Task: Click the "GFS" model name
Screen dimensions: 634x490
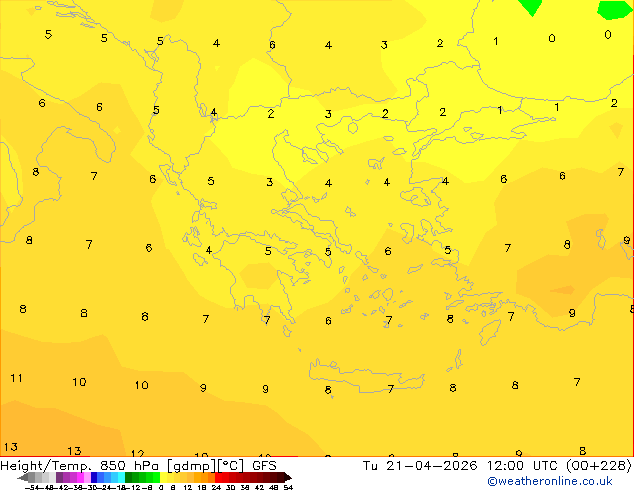Action: [x=264, y=466]
